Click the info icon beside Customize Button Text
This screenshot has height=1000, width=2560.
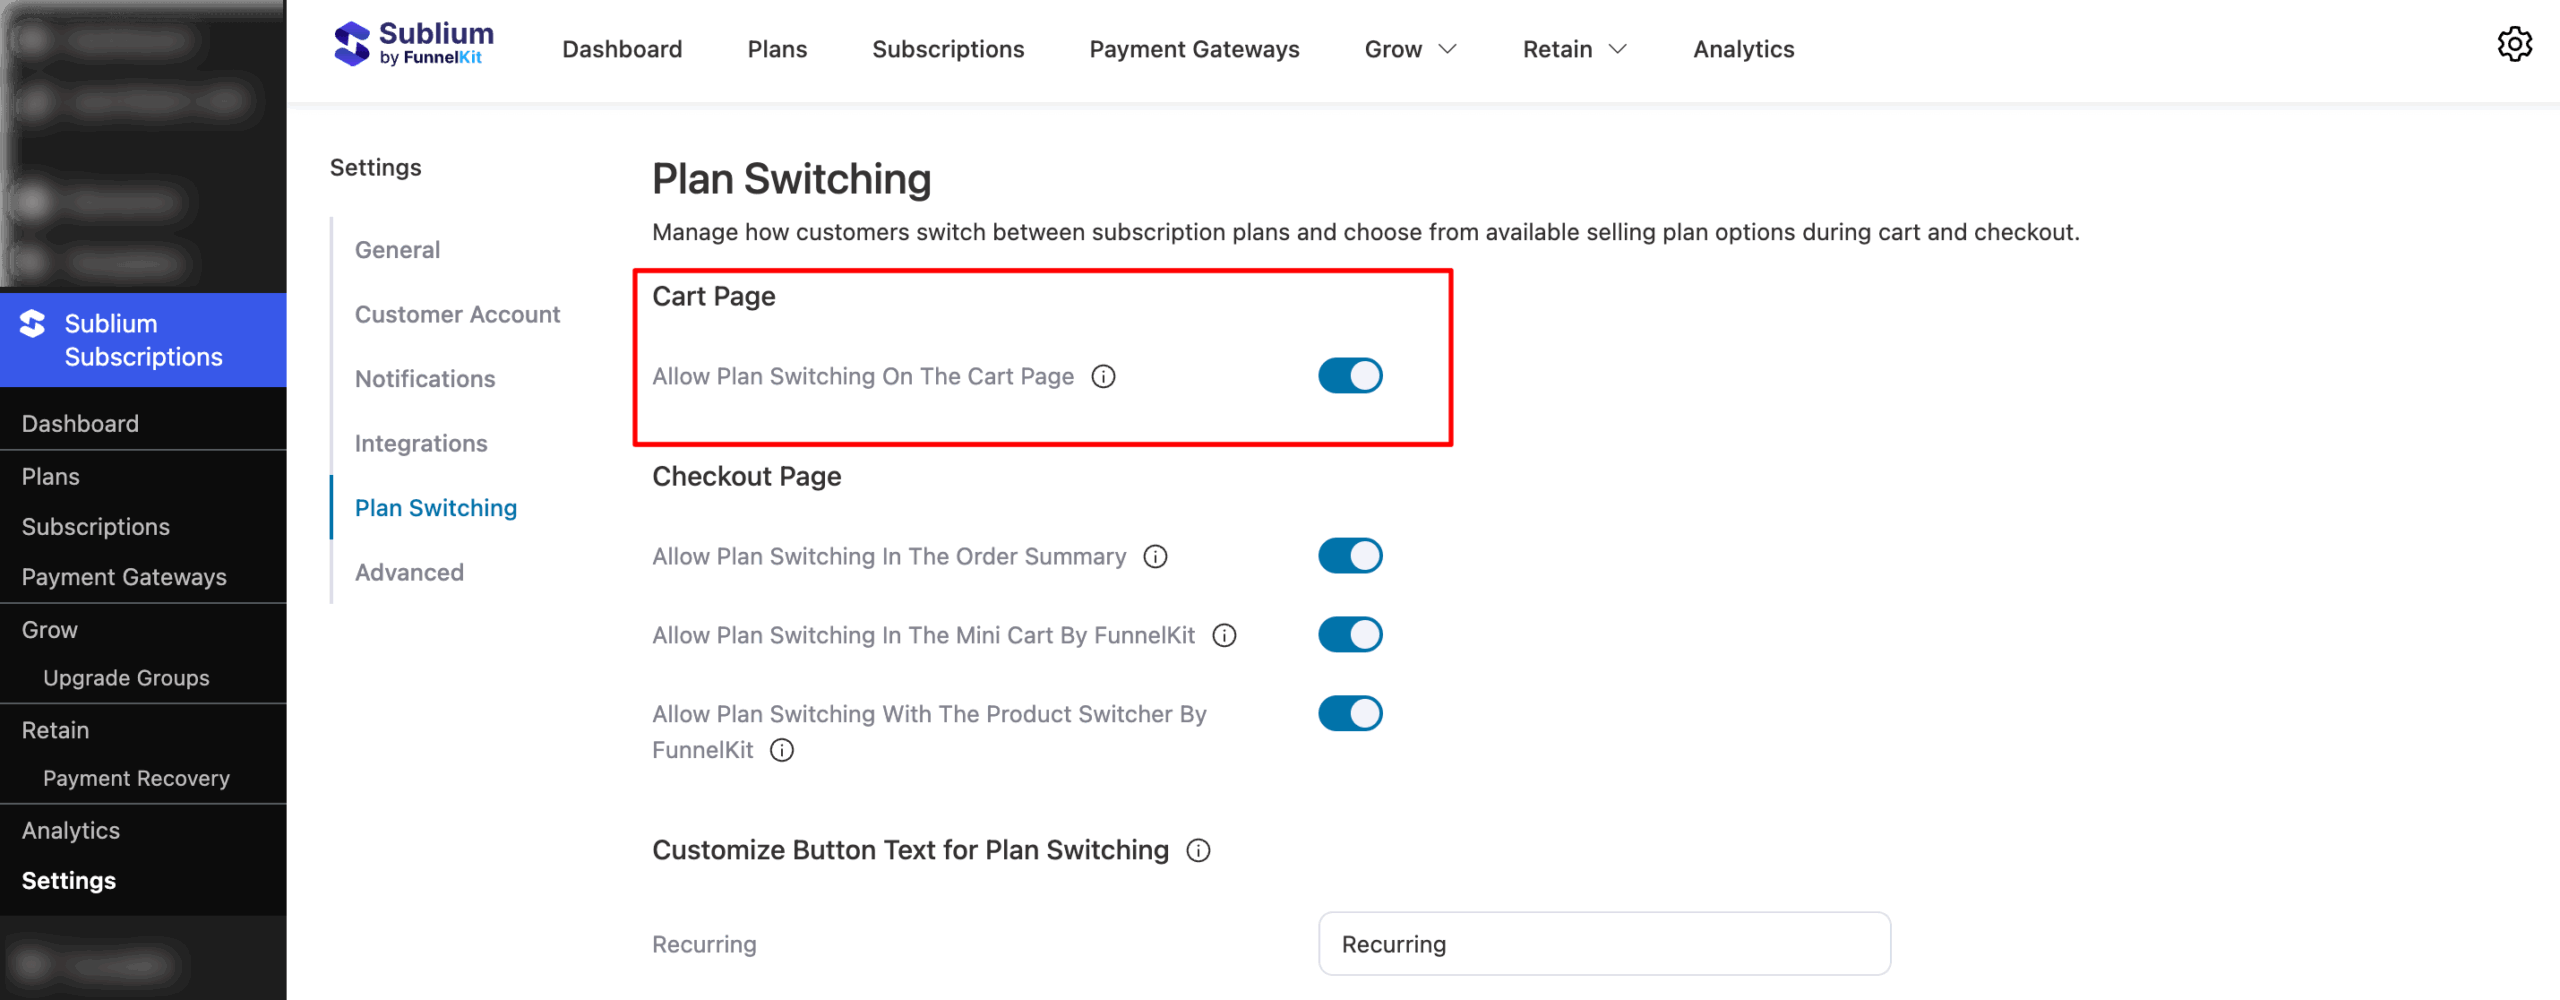pos(1197,850)
